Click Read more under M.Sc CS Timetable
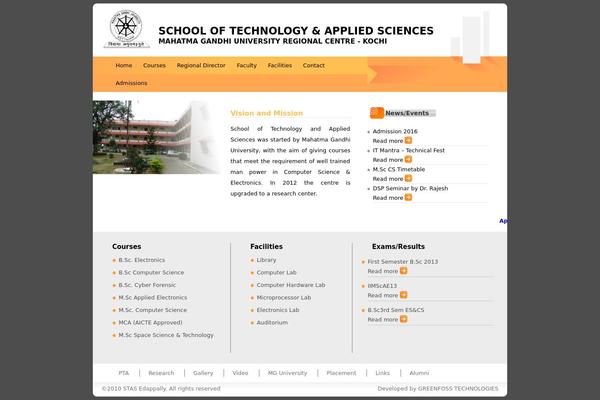Screen dimensions: 600x400 point(388,179)
